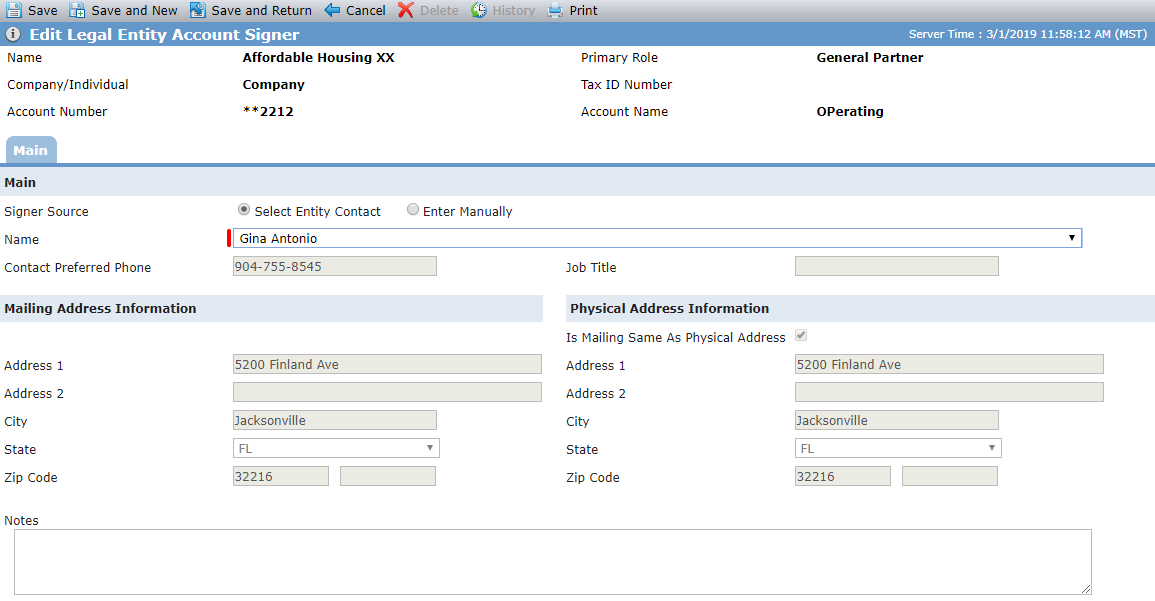Click the Save and Return toolbar label
The width and height of the screenshot is (1155, 601).
click(x=261, y=10)
